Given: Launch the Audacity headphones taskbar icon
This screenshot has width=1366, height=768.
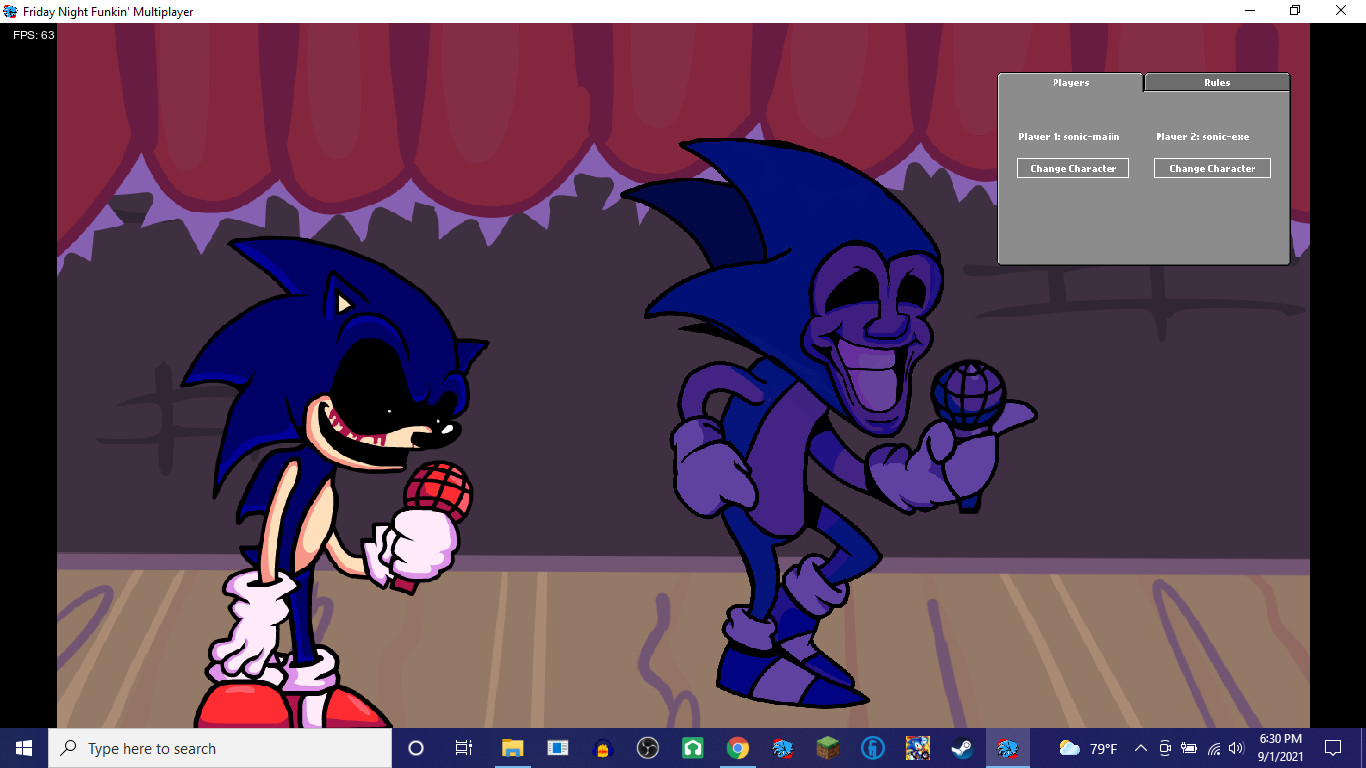Looking at the screenshot, I should pyautogui.click(x=602, y=748).
